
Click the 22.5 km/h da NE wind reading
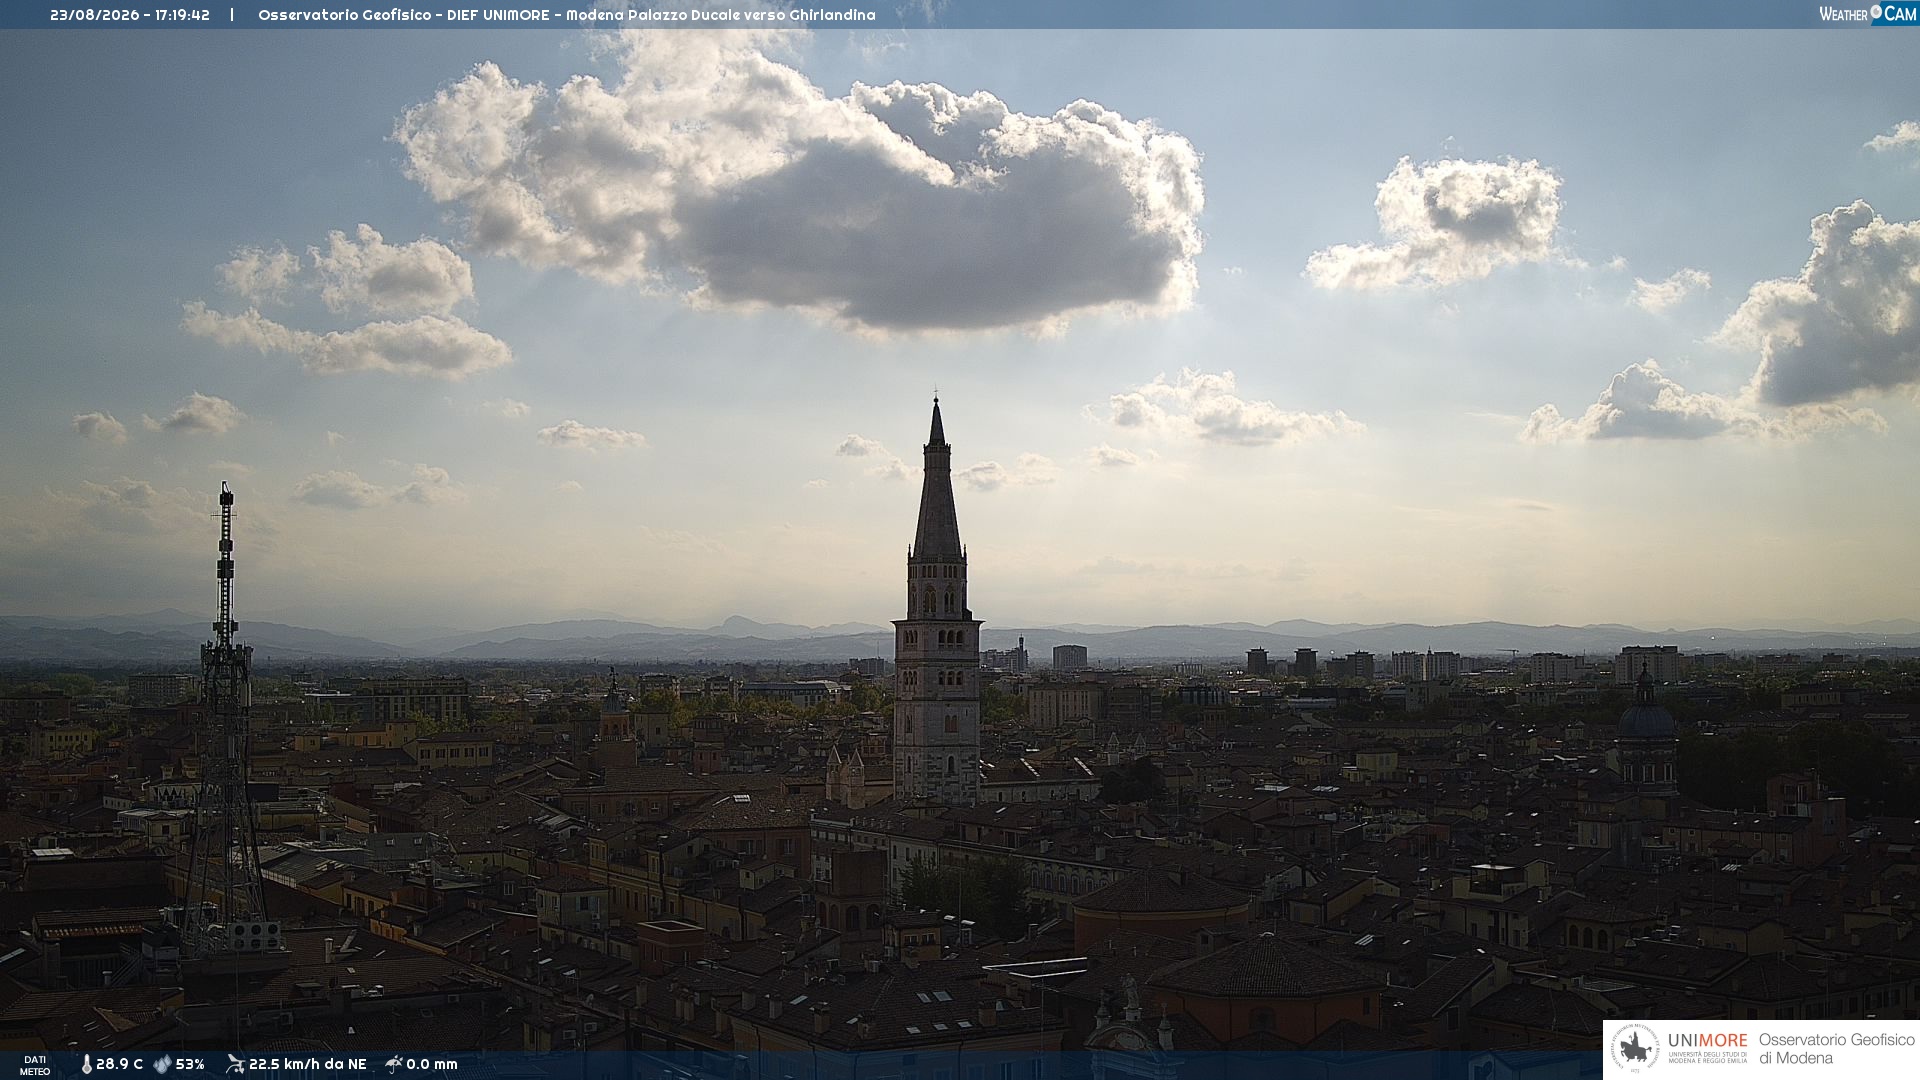click(x=307, y=1065)
